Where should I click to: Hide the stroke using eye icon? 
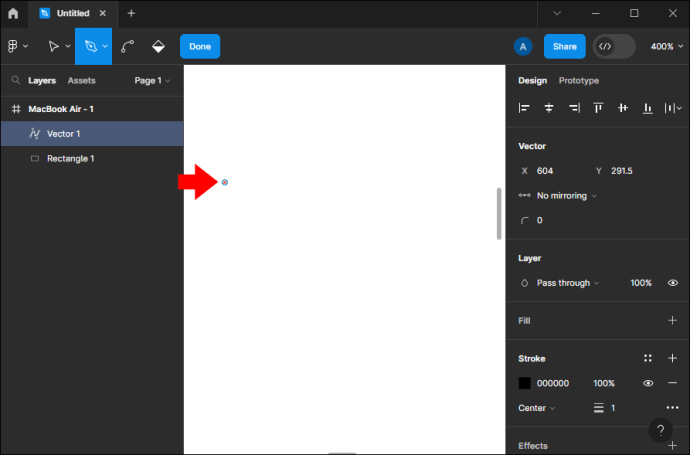648,383
